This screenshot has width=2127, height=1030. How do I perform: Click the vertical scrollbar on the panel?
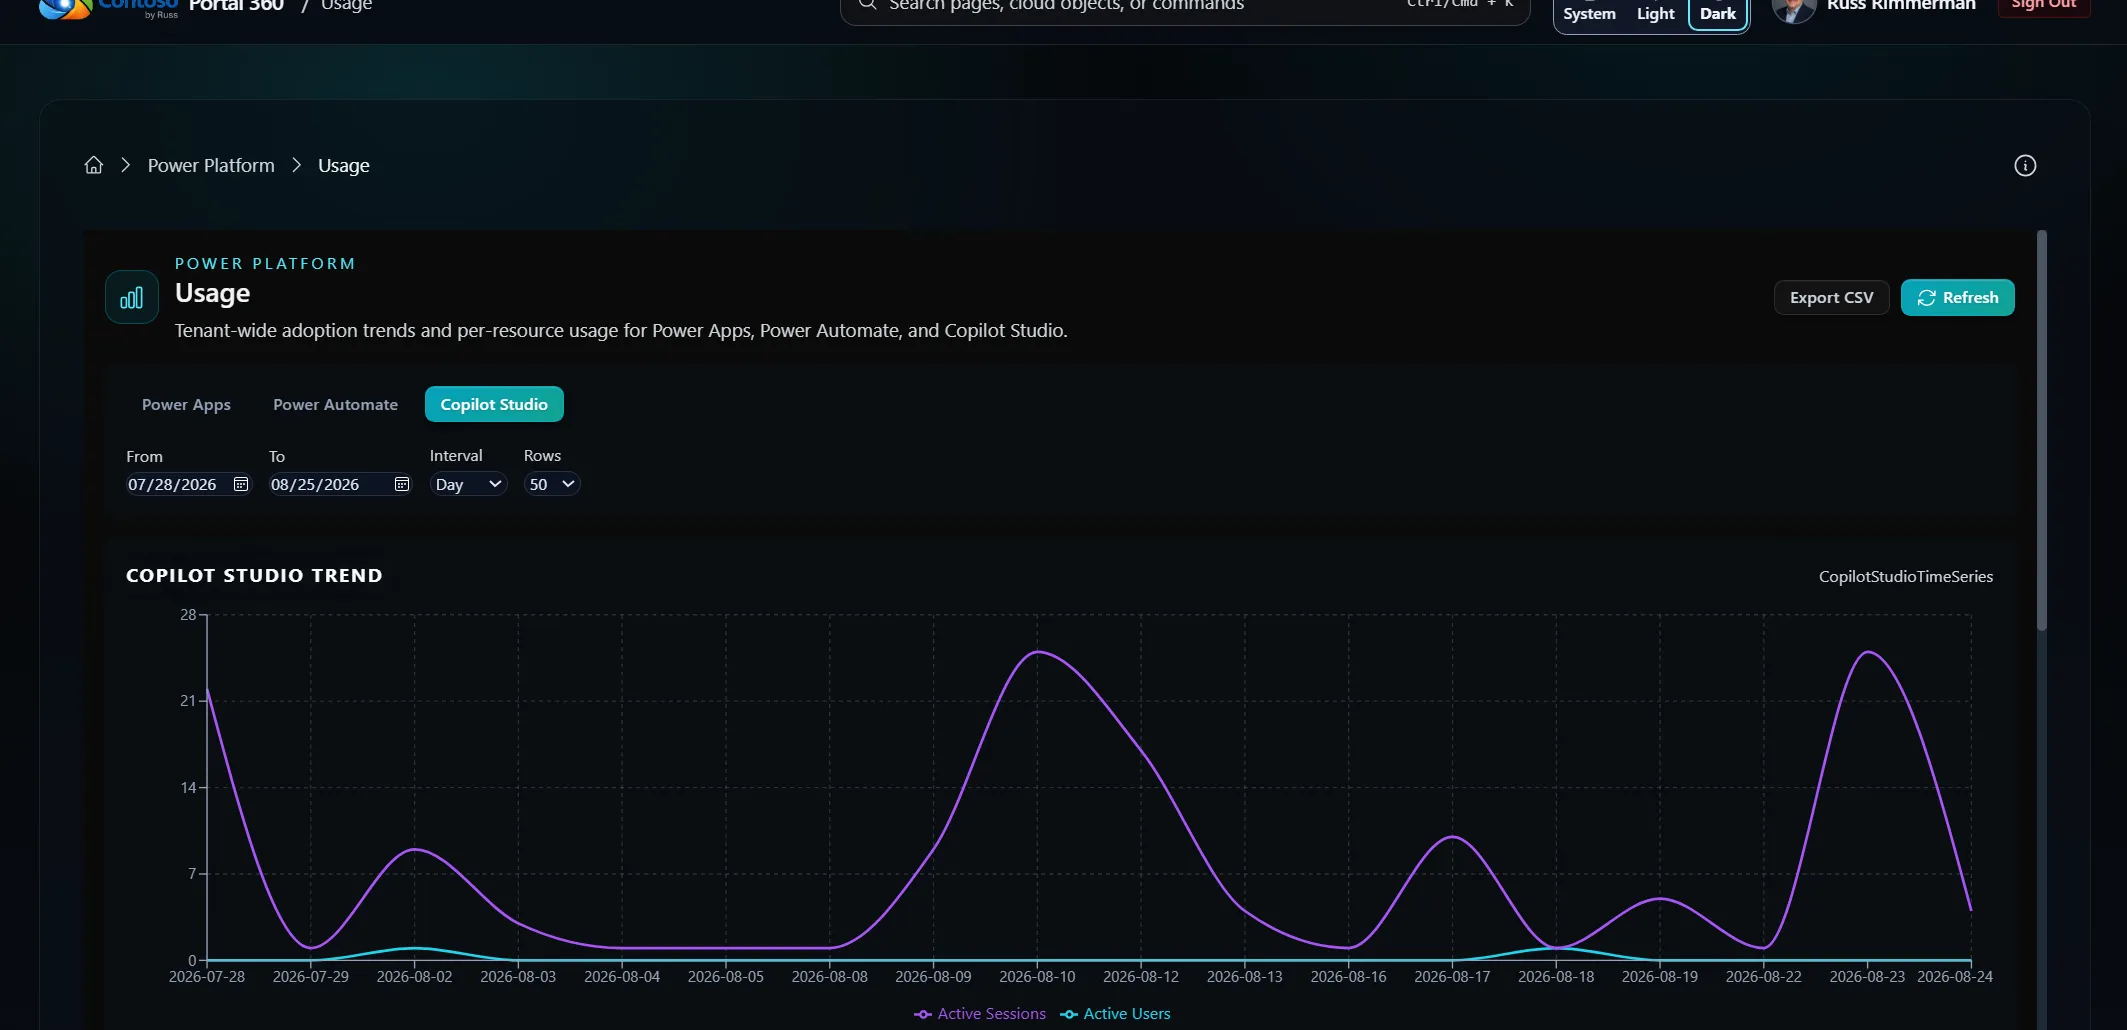click(2041, 430)
